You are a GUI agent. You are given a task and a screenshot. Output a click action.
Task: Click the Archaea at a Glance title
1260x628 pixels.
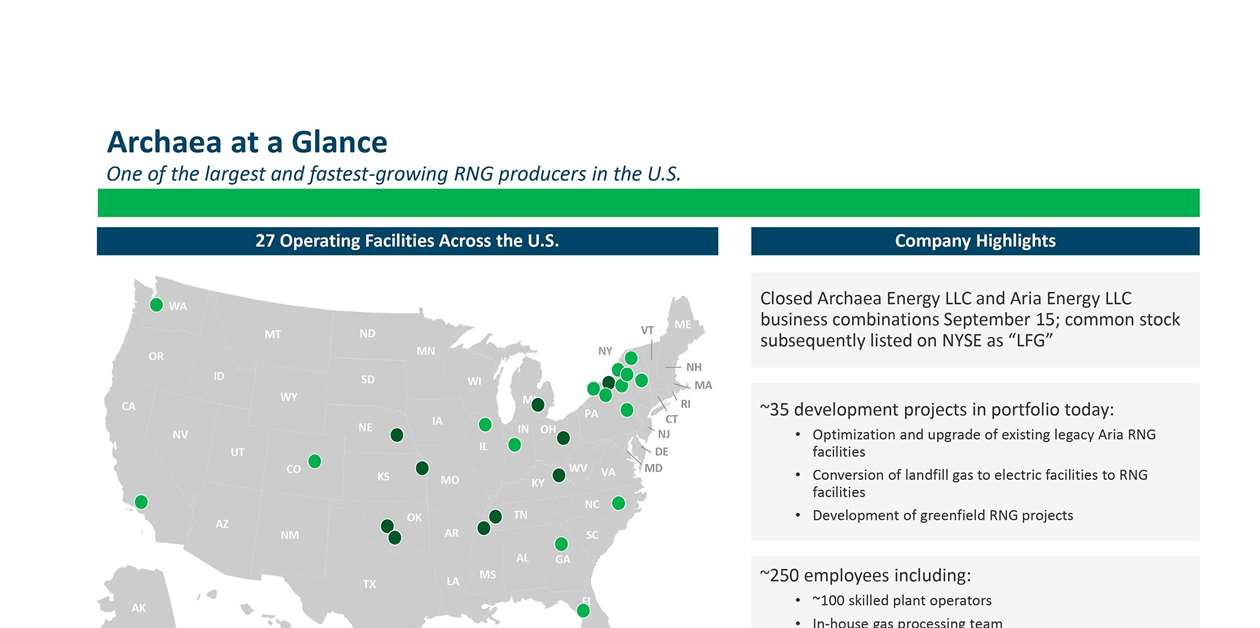point(247,142)
